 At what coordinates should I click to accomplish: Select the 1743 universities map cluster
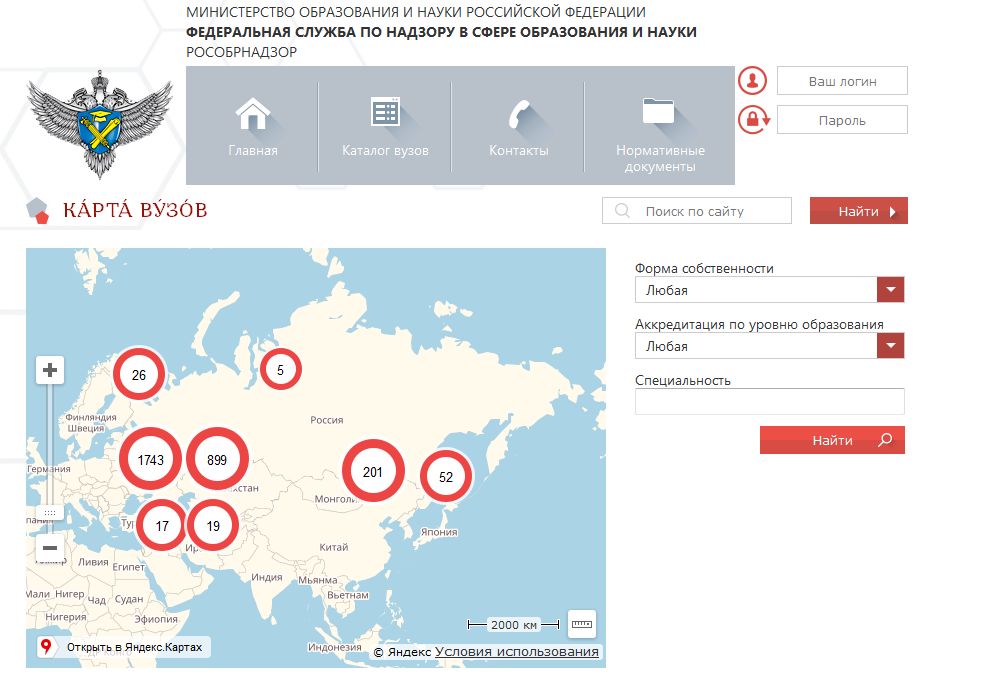[150, 459]
